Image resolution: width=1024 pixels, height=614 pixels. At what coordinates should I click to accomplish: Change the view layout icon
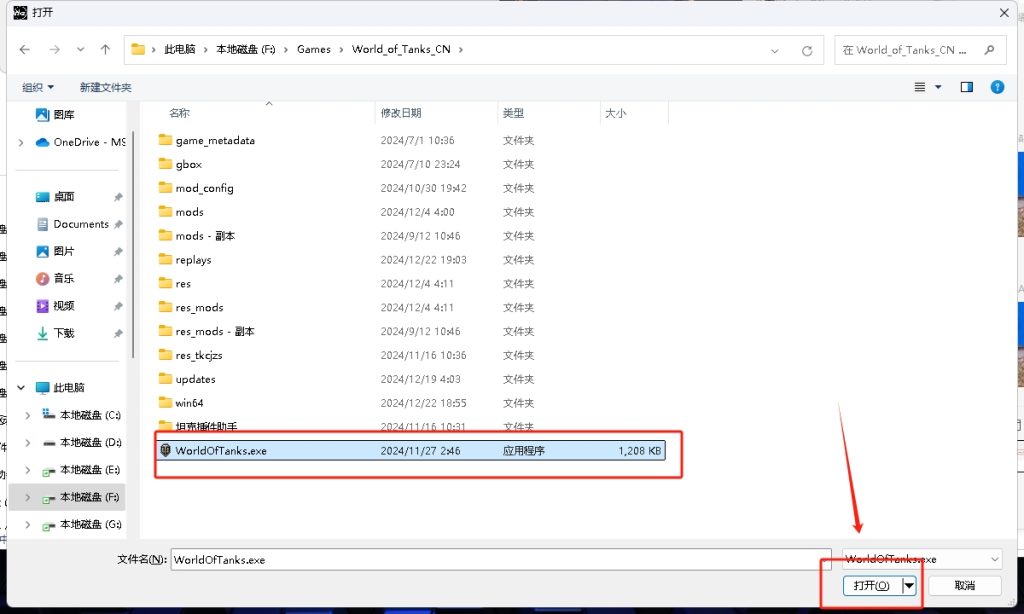tap(920, 87)
